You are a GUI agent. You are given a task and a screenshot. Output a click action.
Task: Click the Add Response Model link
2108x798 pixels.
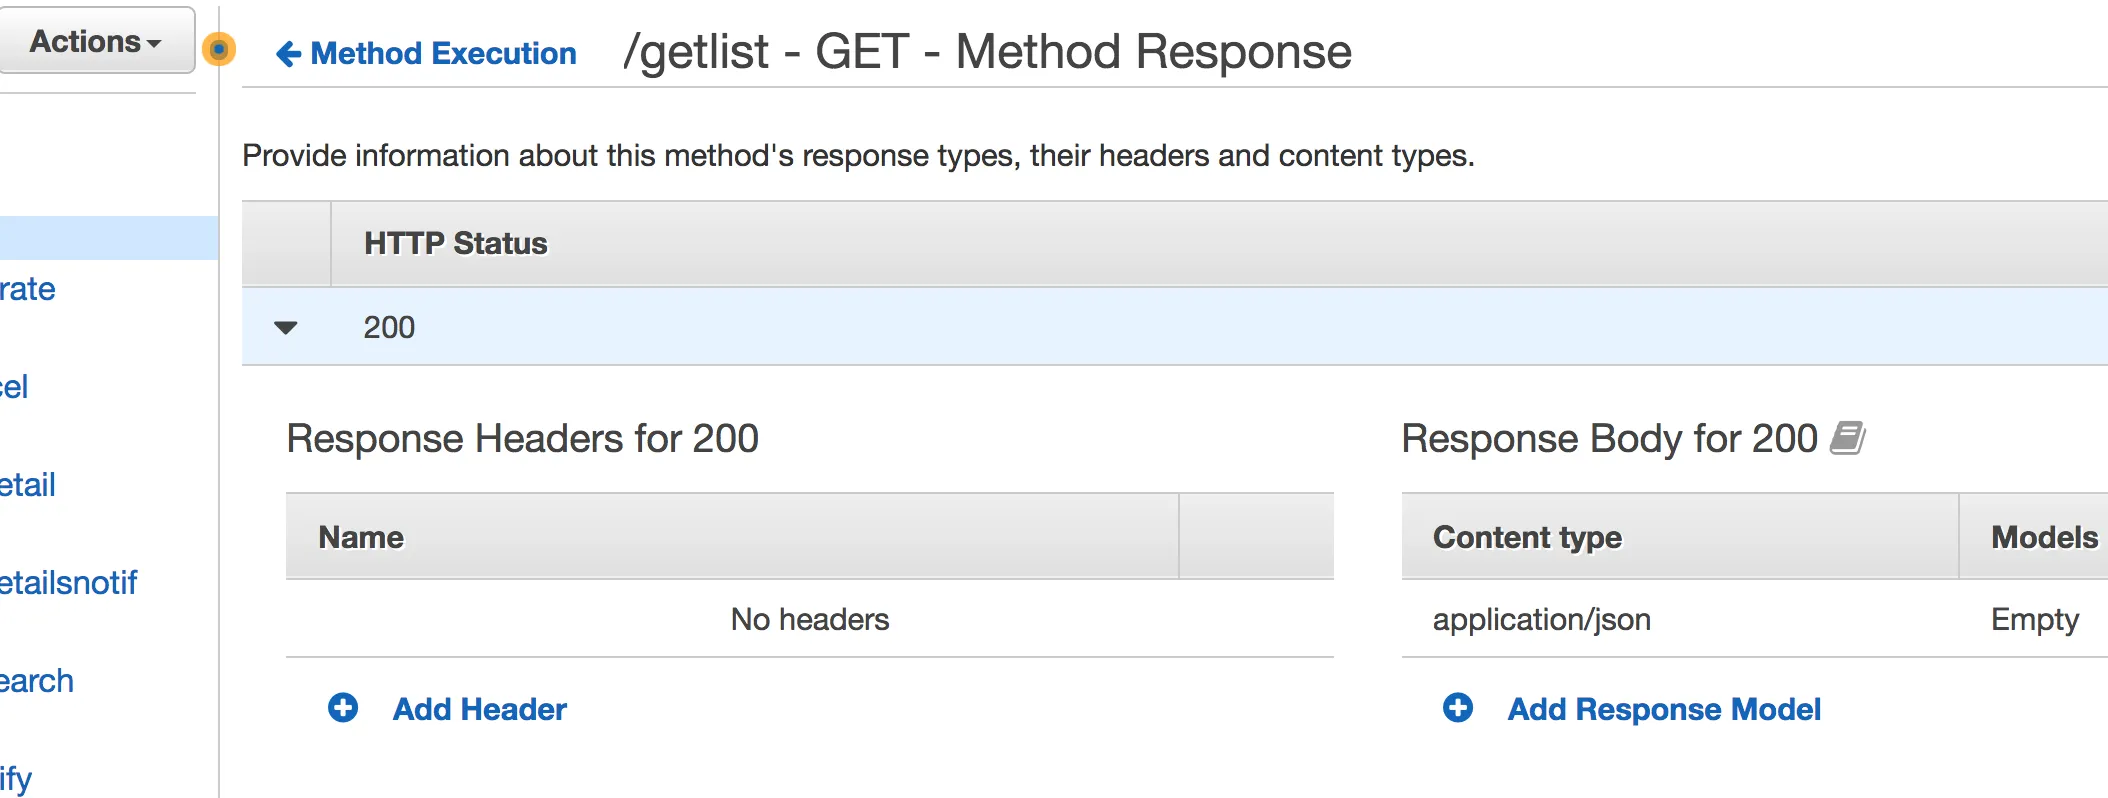(x=1663, y=709)
